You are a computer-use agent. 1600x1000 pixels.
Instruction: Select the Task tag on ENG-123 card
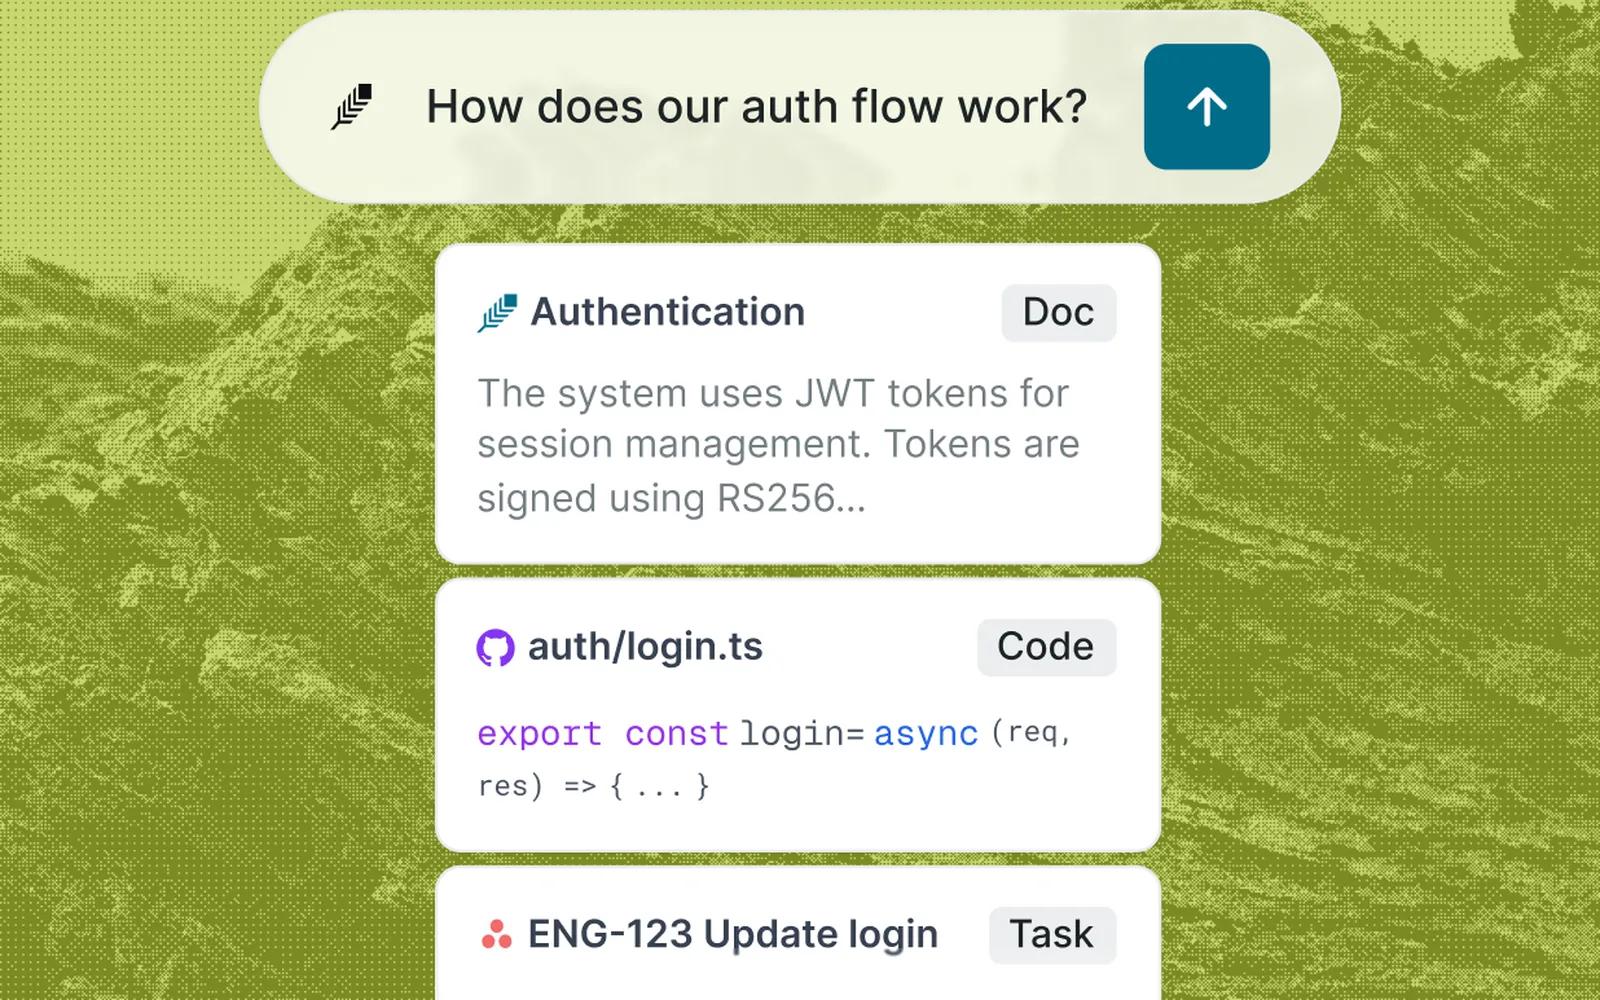pos(1052,935)
